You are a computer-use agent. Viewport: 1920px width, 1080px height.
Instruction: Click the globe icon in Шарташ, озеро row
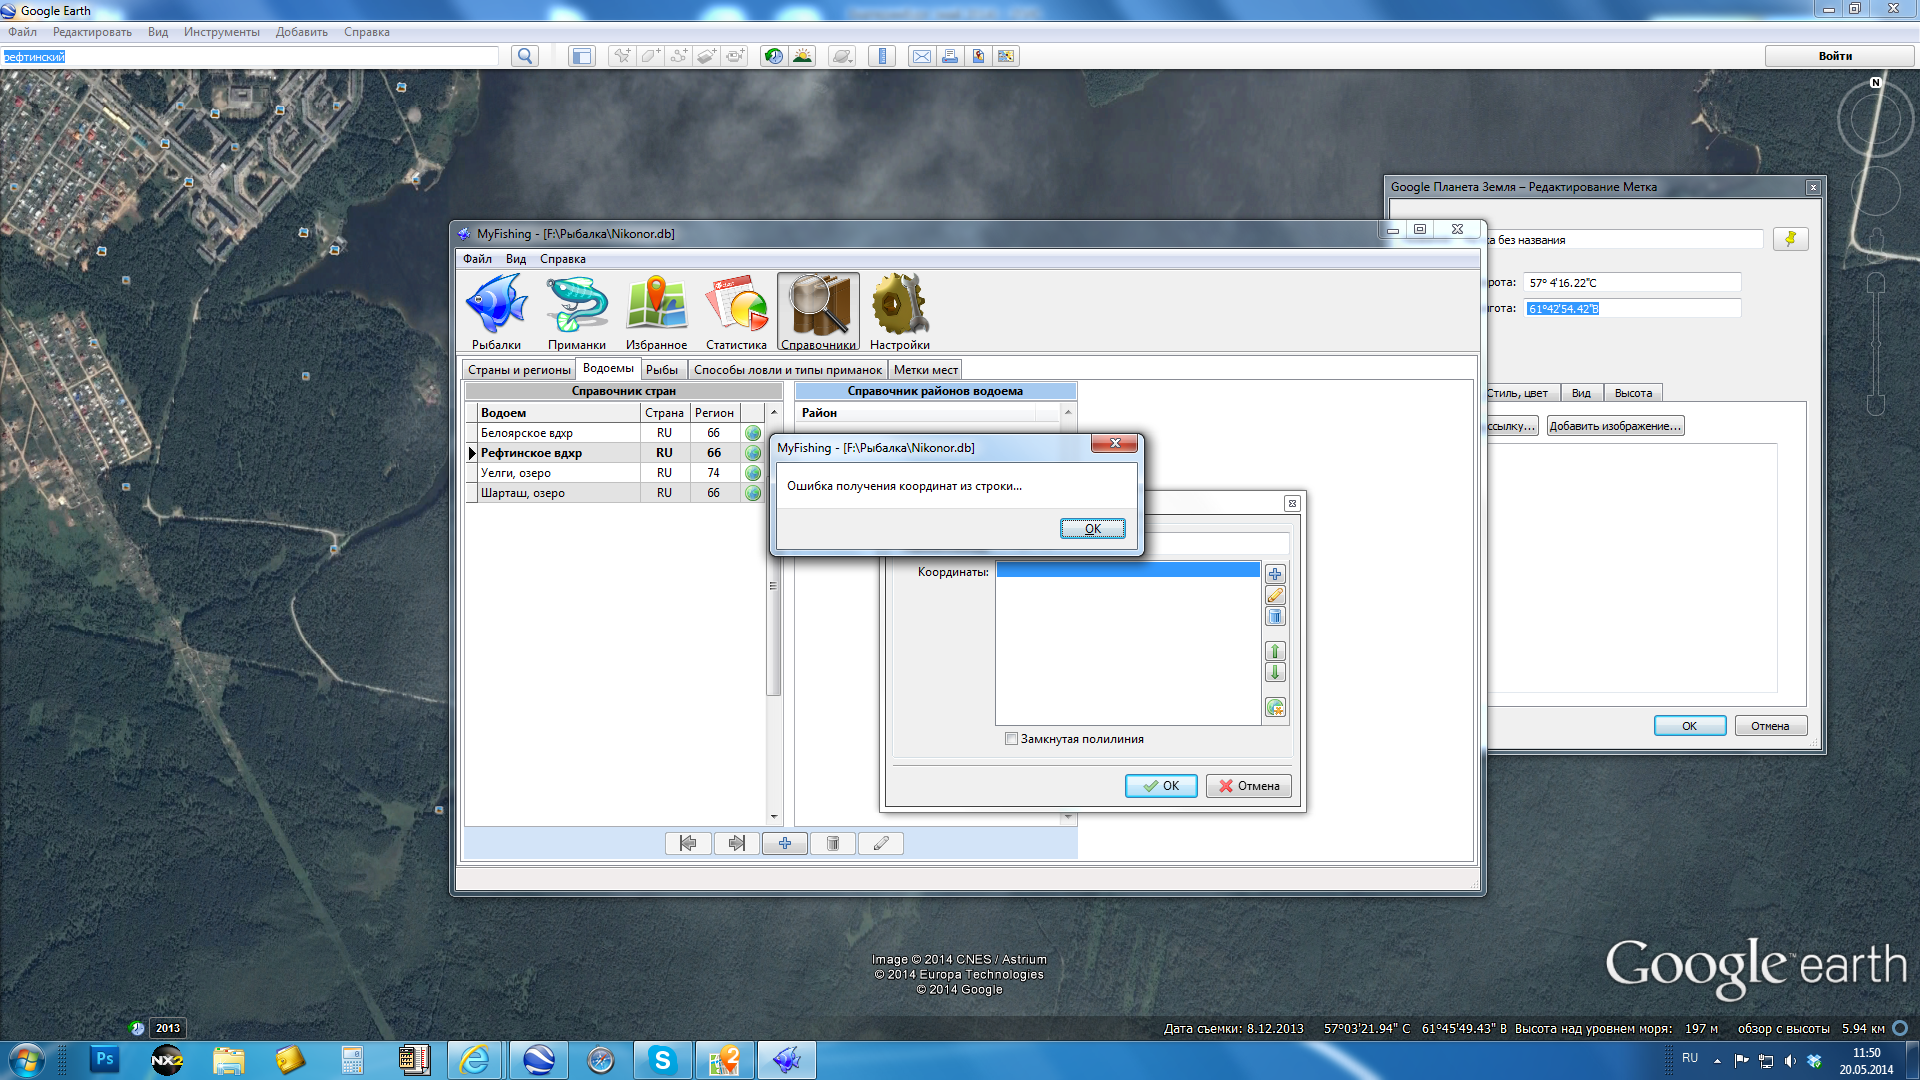(x=753, y=493)
